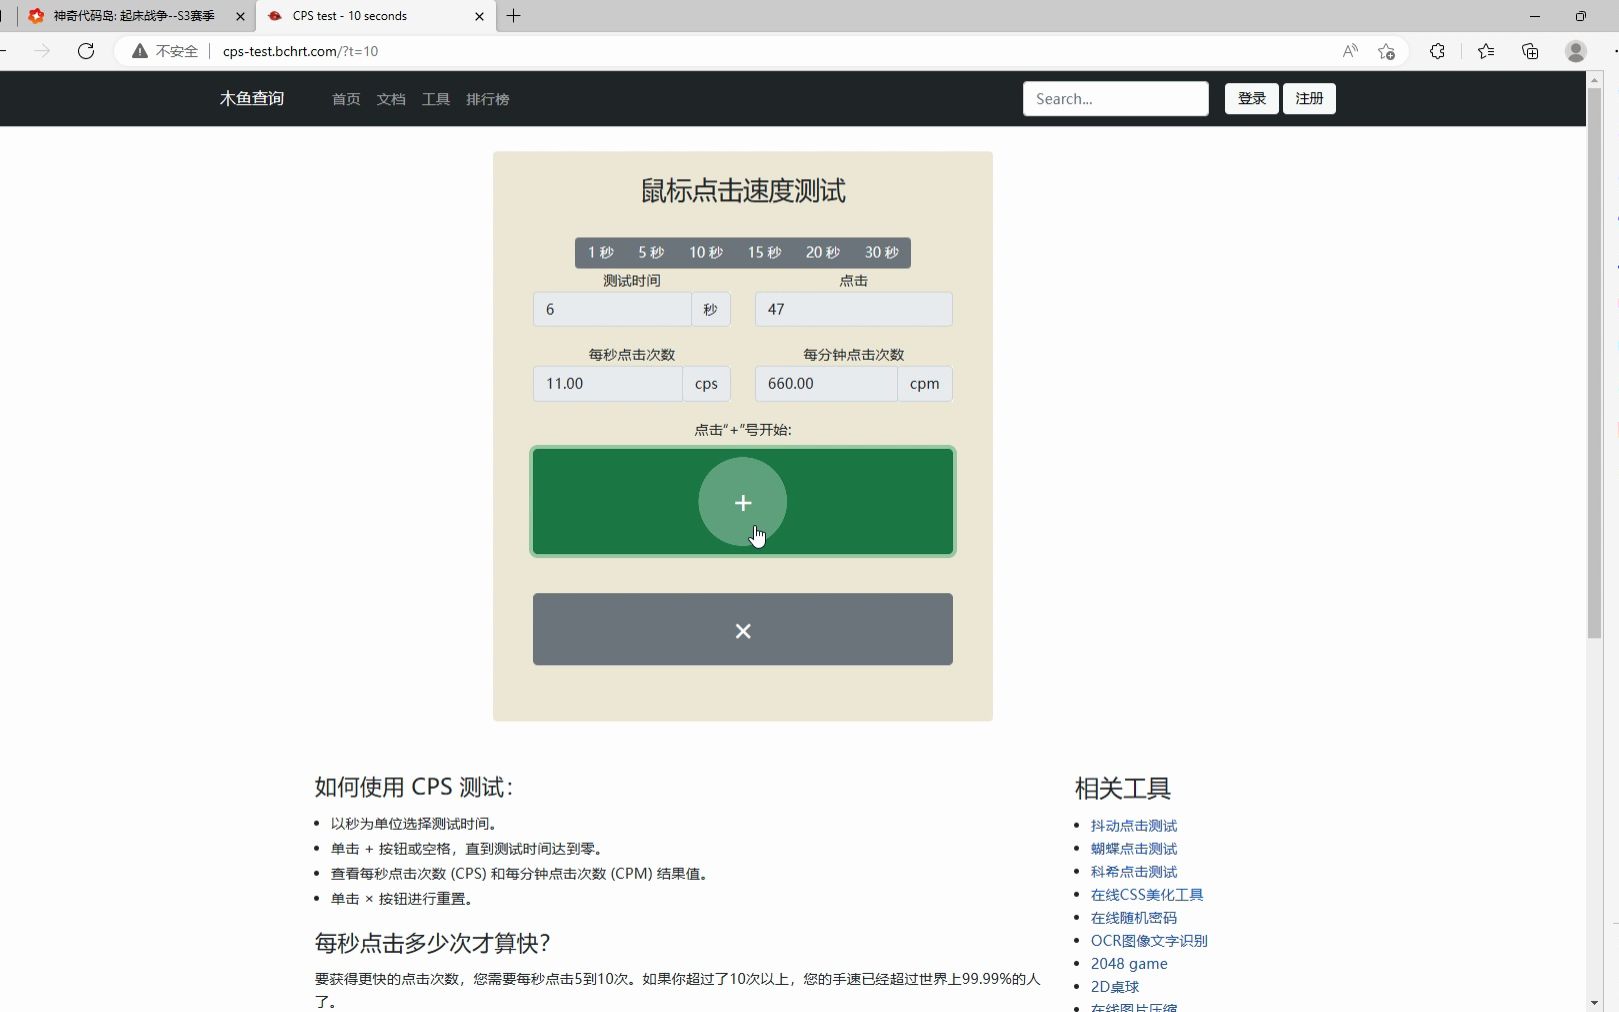Open the 首页 nav item
Screen dimensions: 1619x1012
click(x=346, y=99)
